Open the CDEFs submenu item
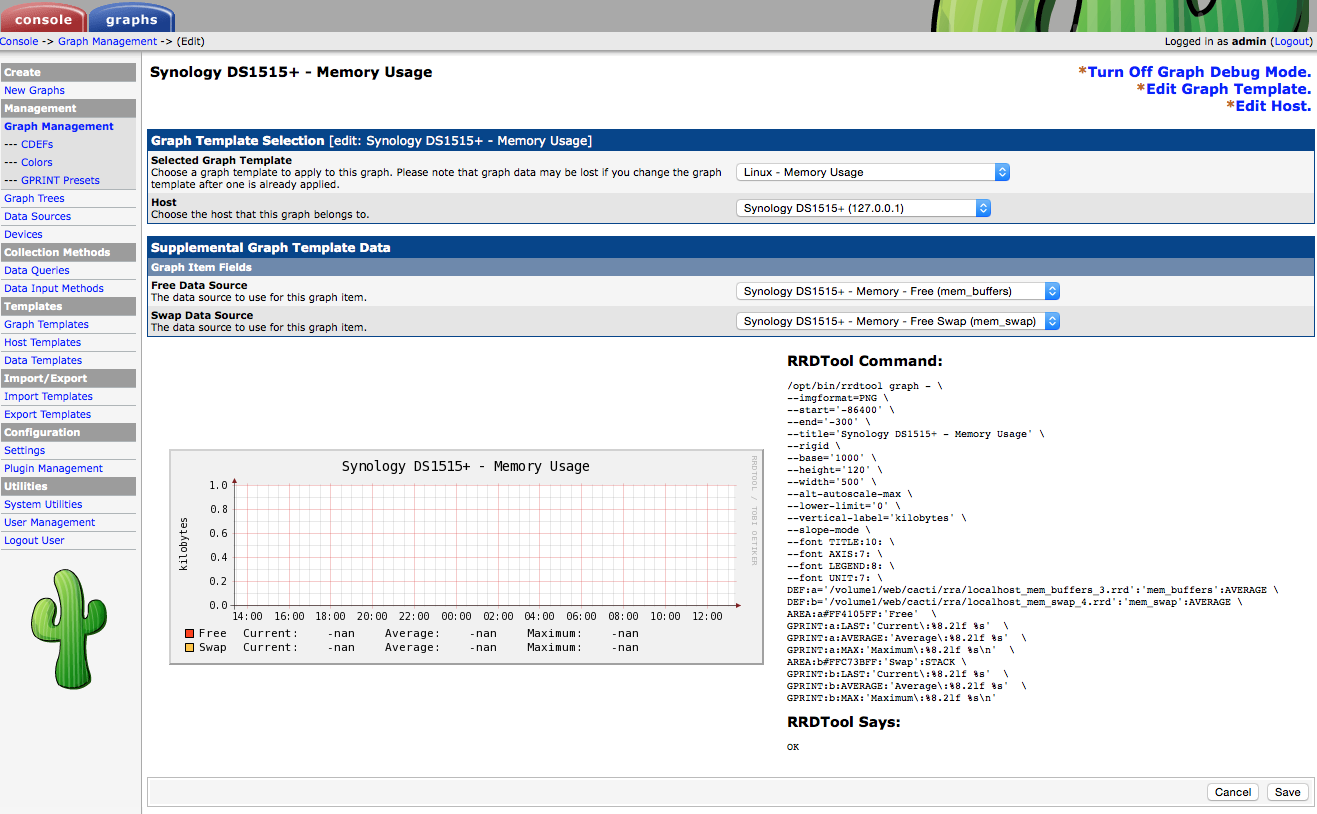Screen dimensions: 1317x814 (37, 144)
